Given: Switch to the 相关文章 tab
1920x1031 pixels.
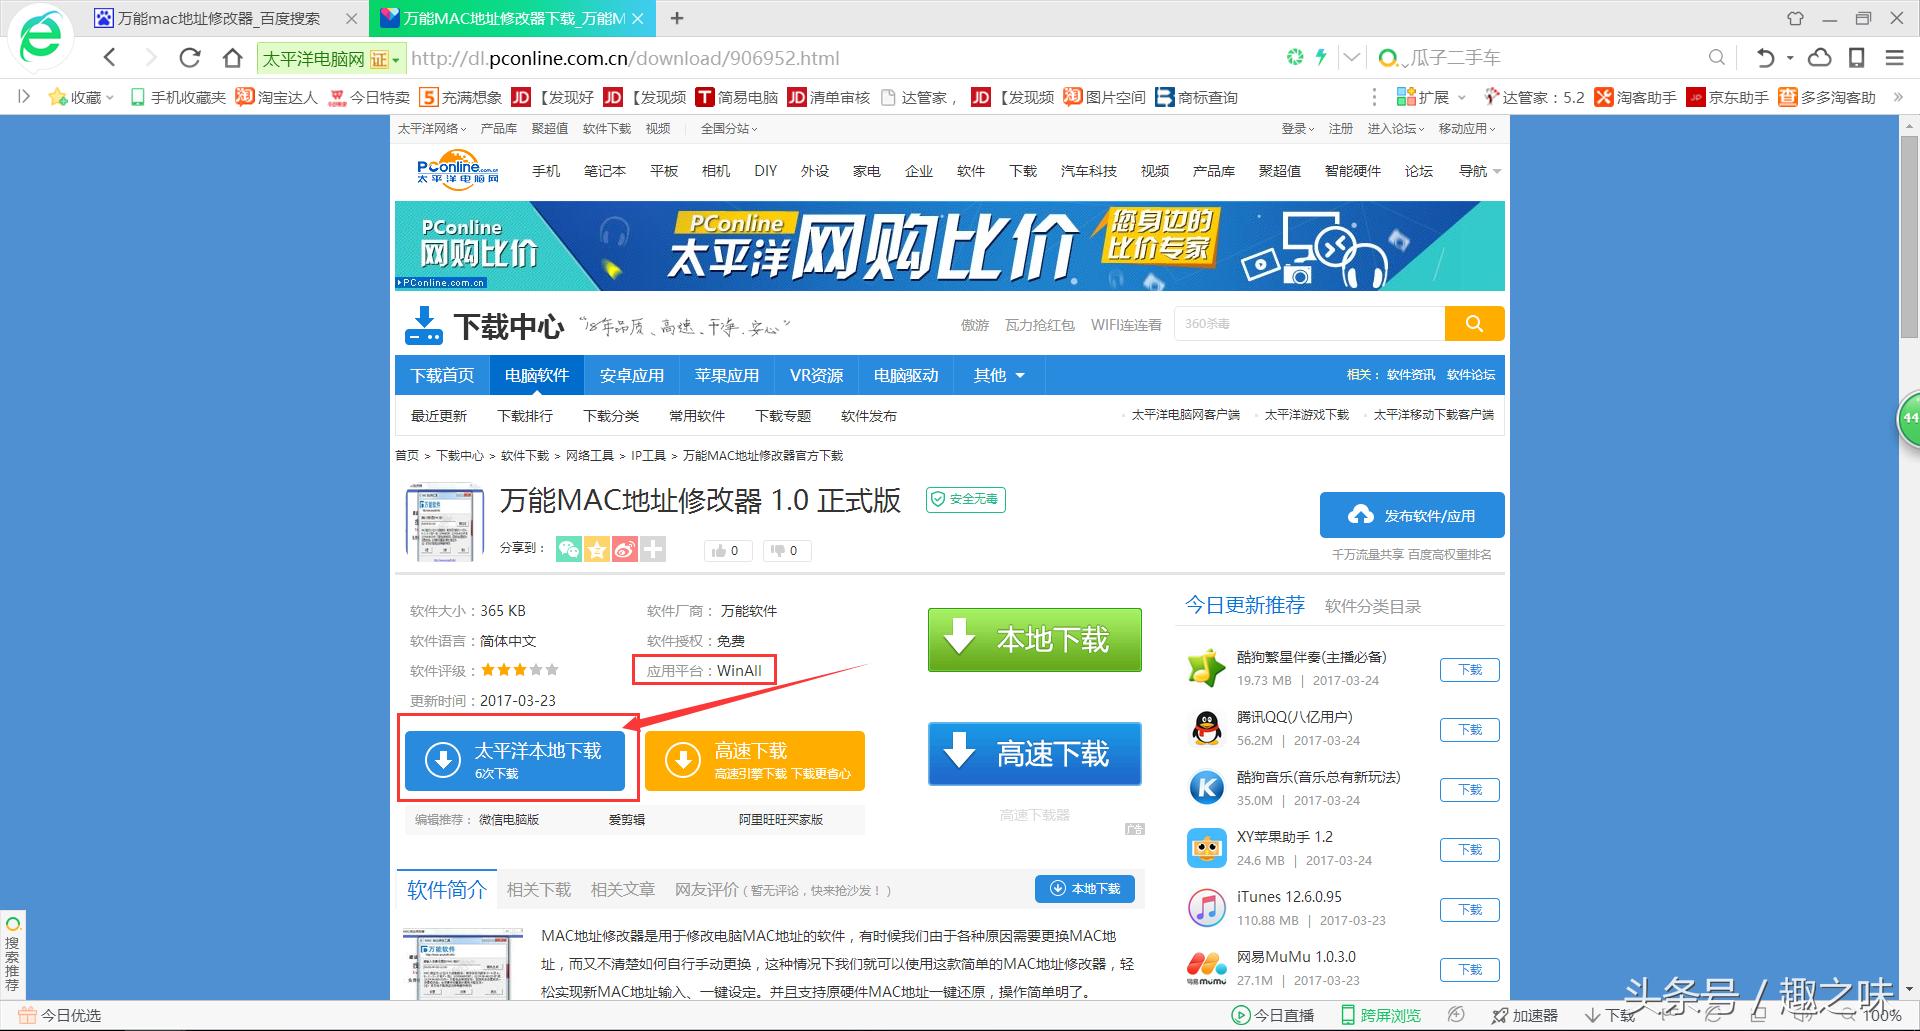Looking at the screenshot, I should (621, 889).
